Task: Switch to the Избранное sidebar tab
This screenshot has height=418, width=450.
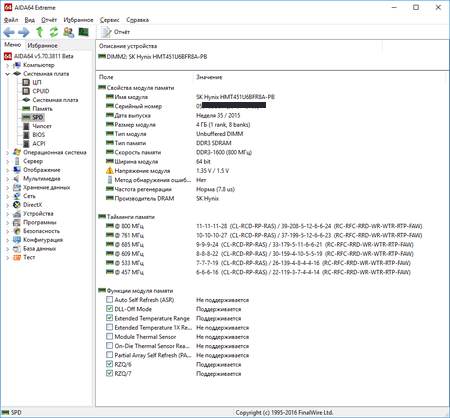Action: coord(42,45)
